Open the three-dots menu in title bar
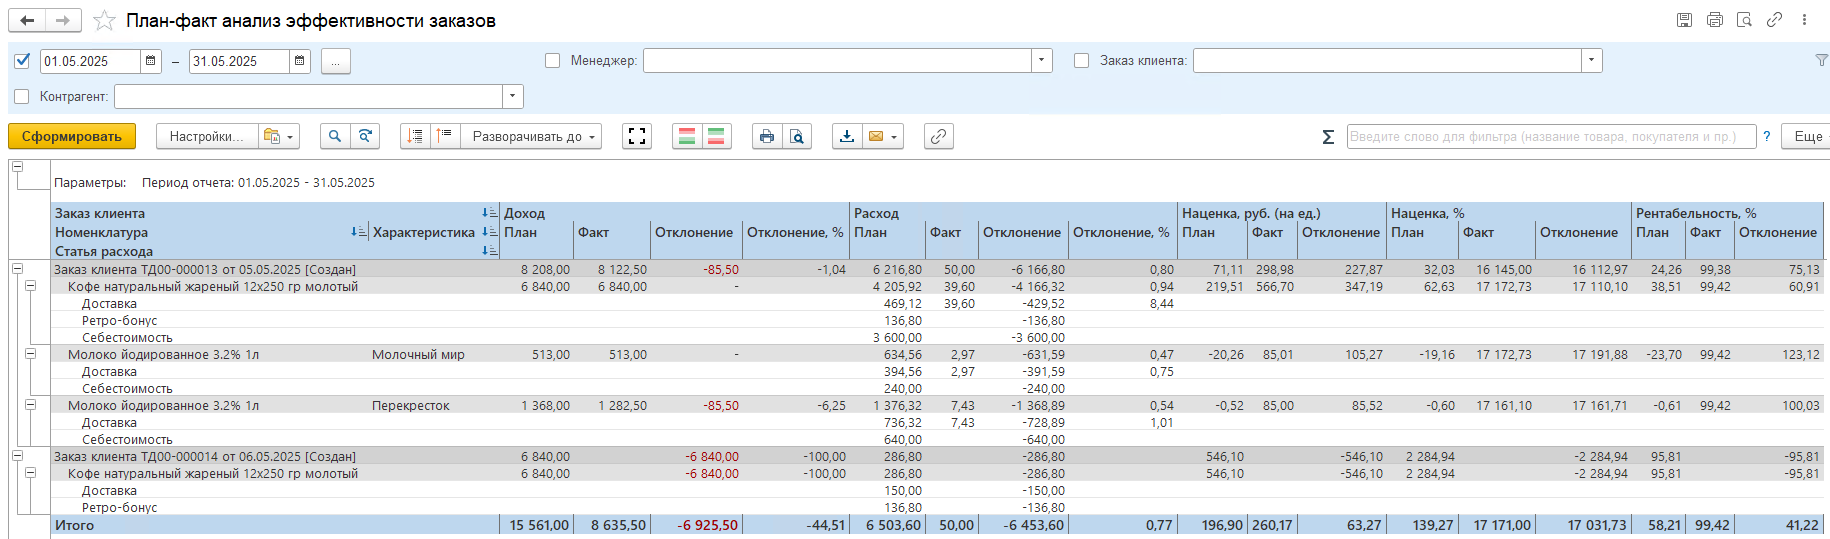The height and width of the screenshot is (539, 1830). [1804, 20]
